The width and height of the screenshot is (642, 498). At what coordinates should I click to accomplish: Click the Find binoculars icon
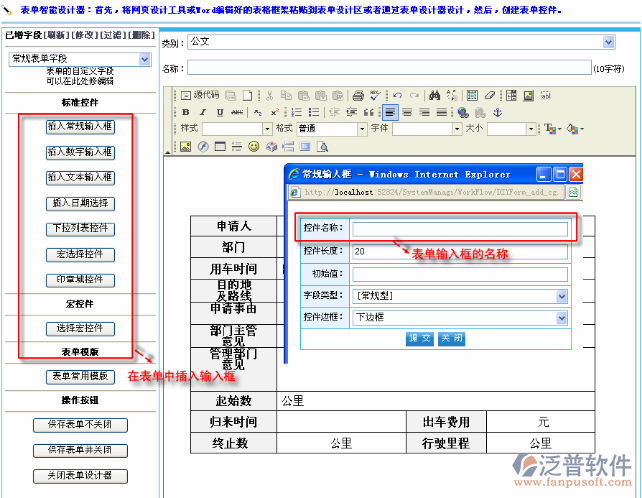pos(435,95)
